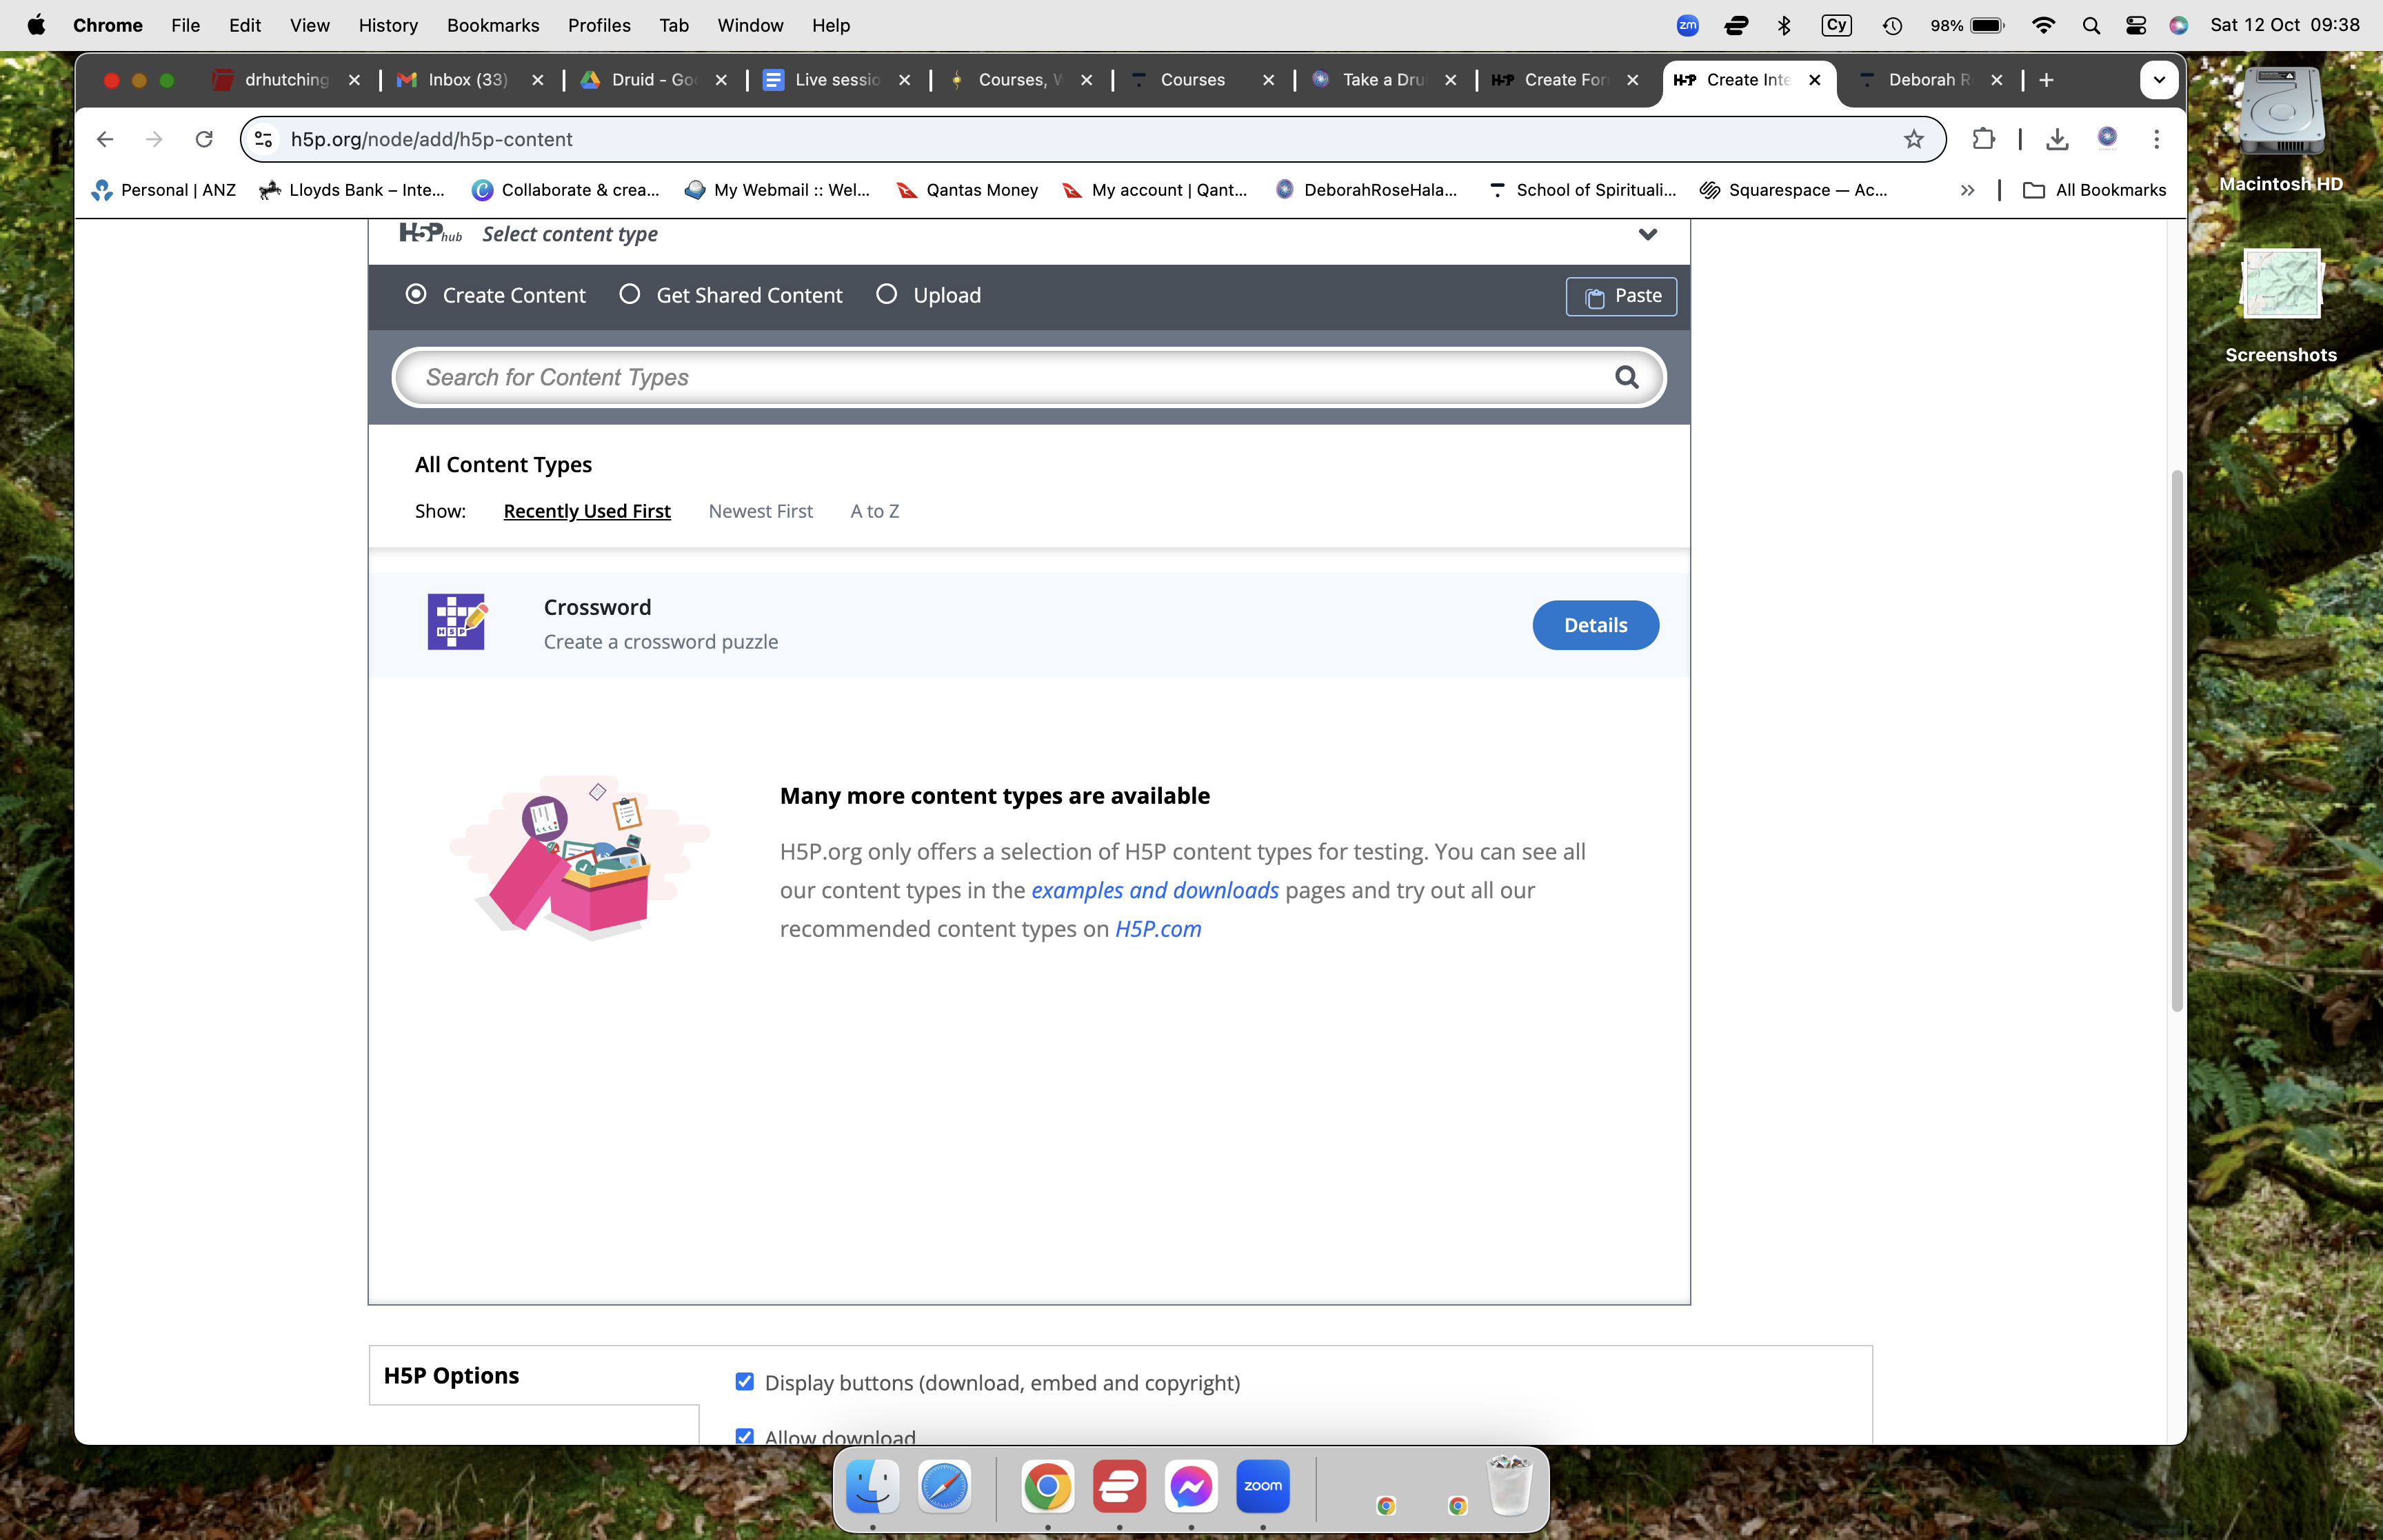Toggle the Allow download checkbox
The image size is (2383, 1540).
click(x=744, y=1436)
